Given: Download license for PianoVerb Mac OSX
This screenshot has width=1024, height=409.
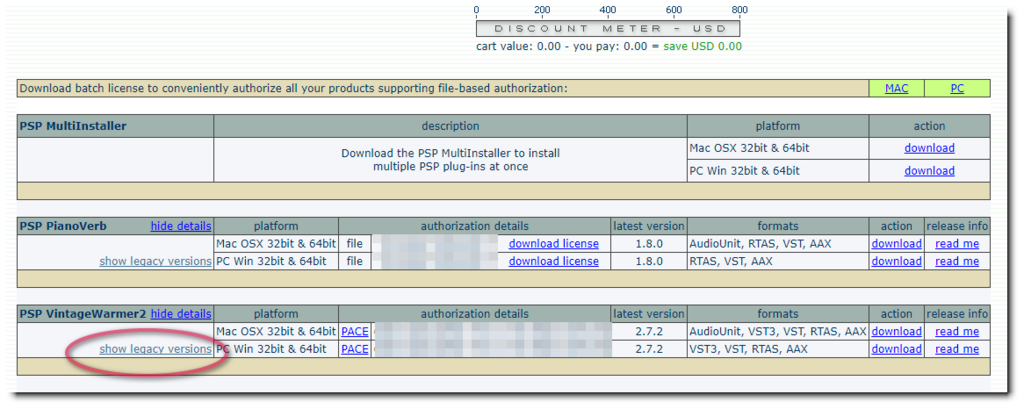Looking at the screenshot, I should (554, 244).
